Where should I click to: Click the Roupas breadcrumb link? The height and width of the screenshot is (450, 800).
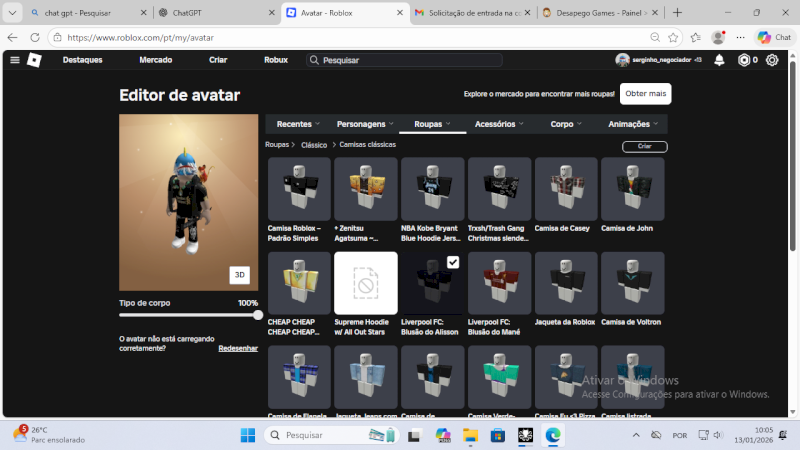click(x=277, y=145)
